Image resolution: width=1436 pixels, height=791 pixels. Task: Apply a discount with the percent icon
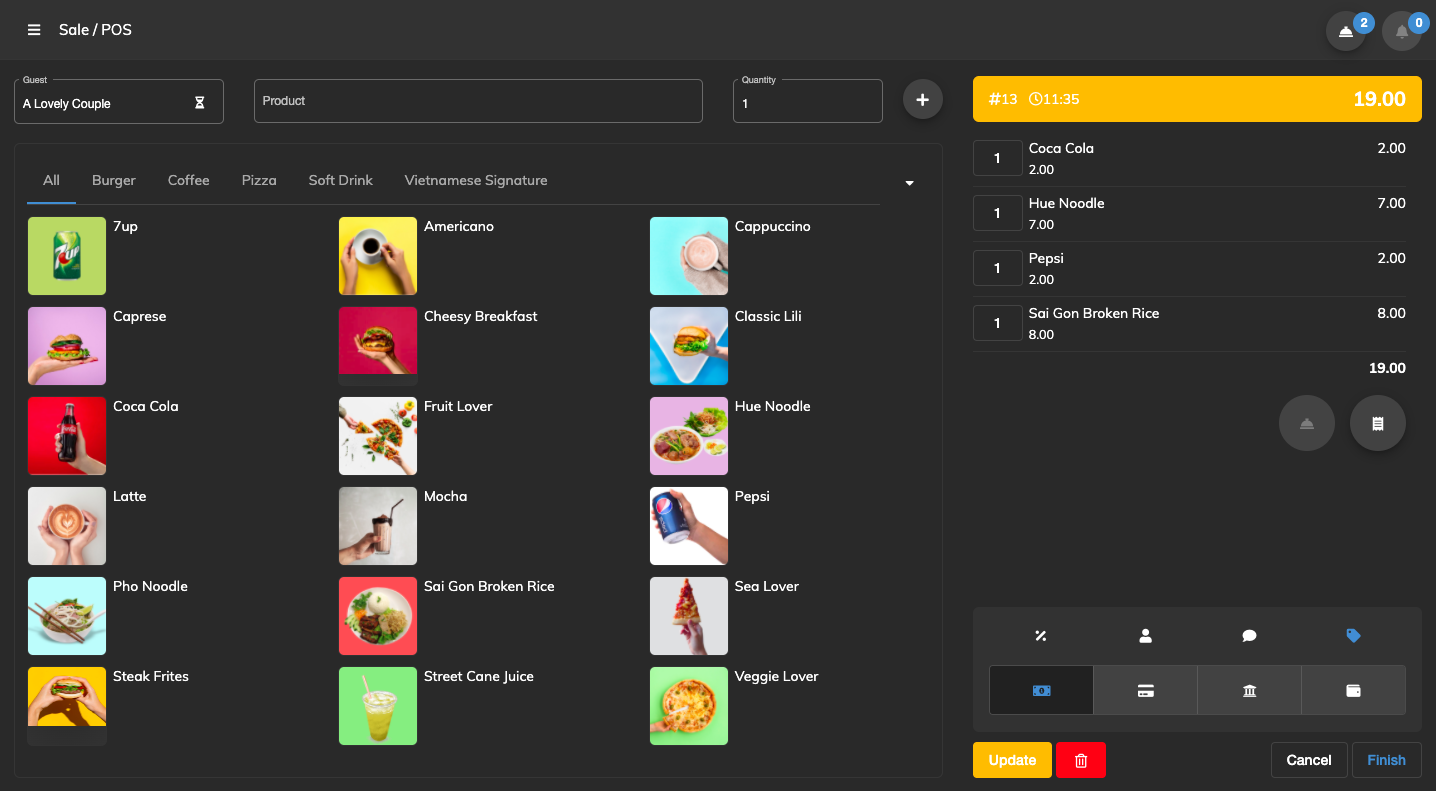coord(1040,636)
